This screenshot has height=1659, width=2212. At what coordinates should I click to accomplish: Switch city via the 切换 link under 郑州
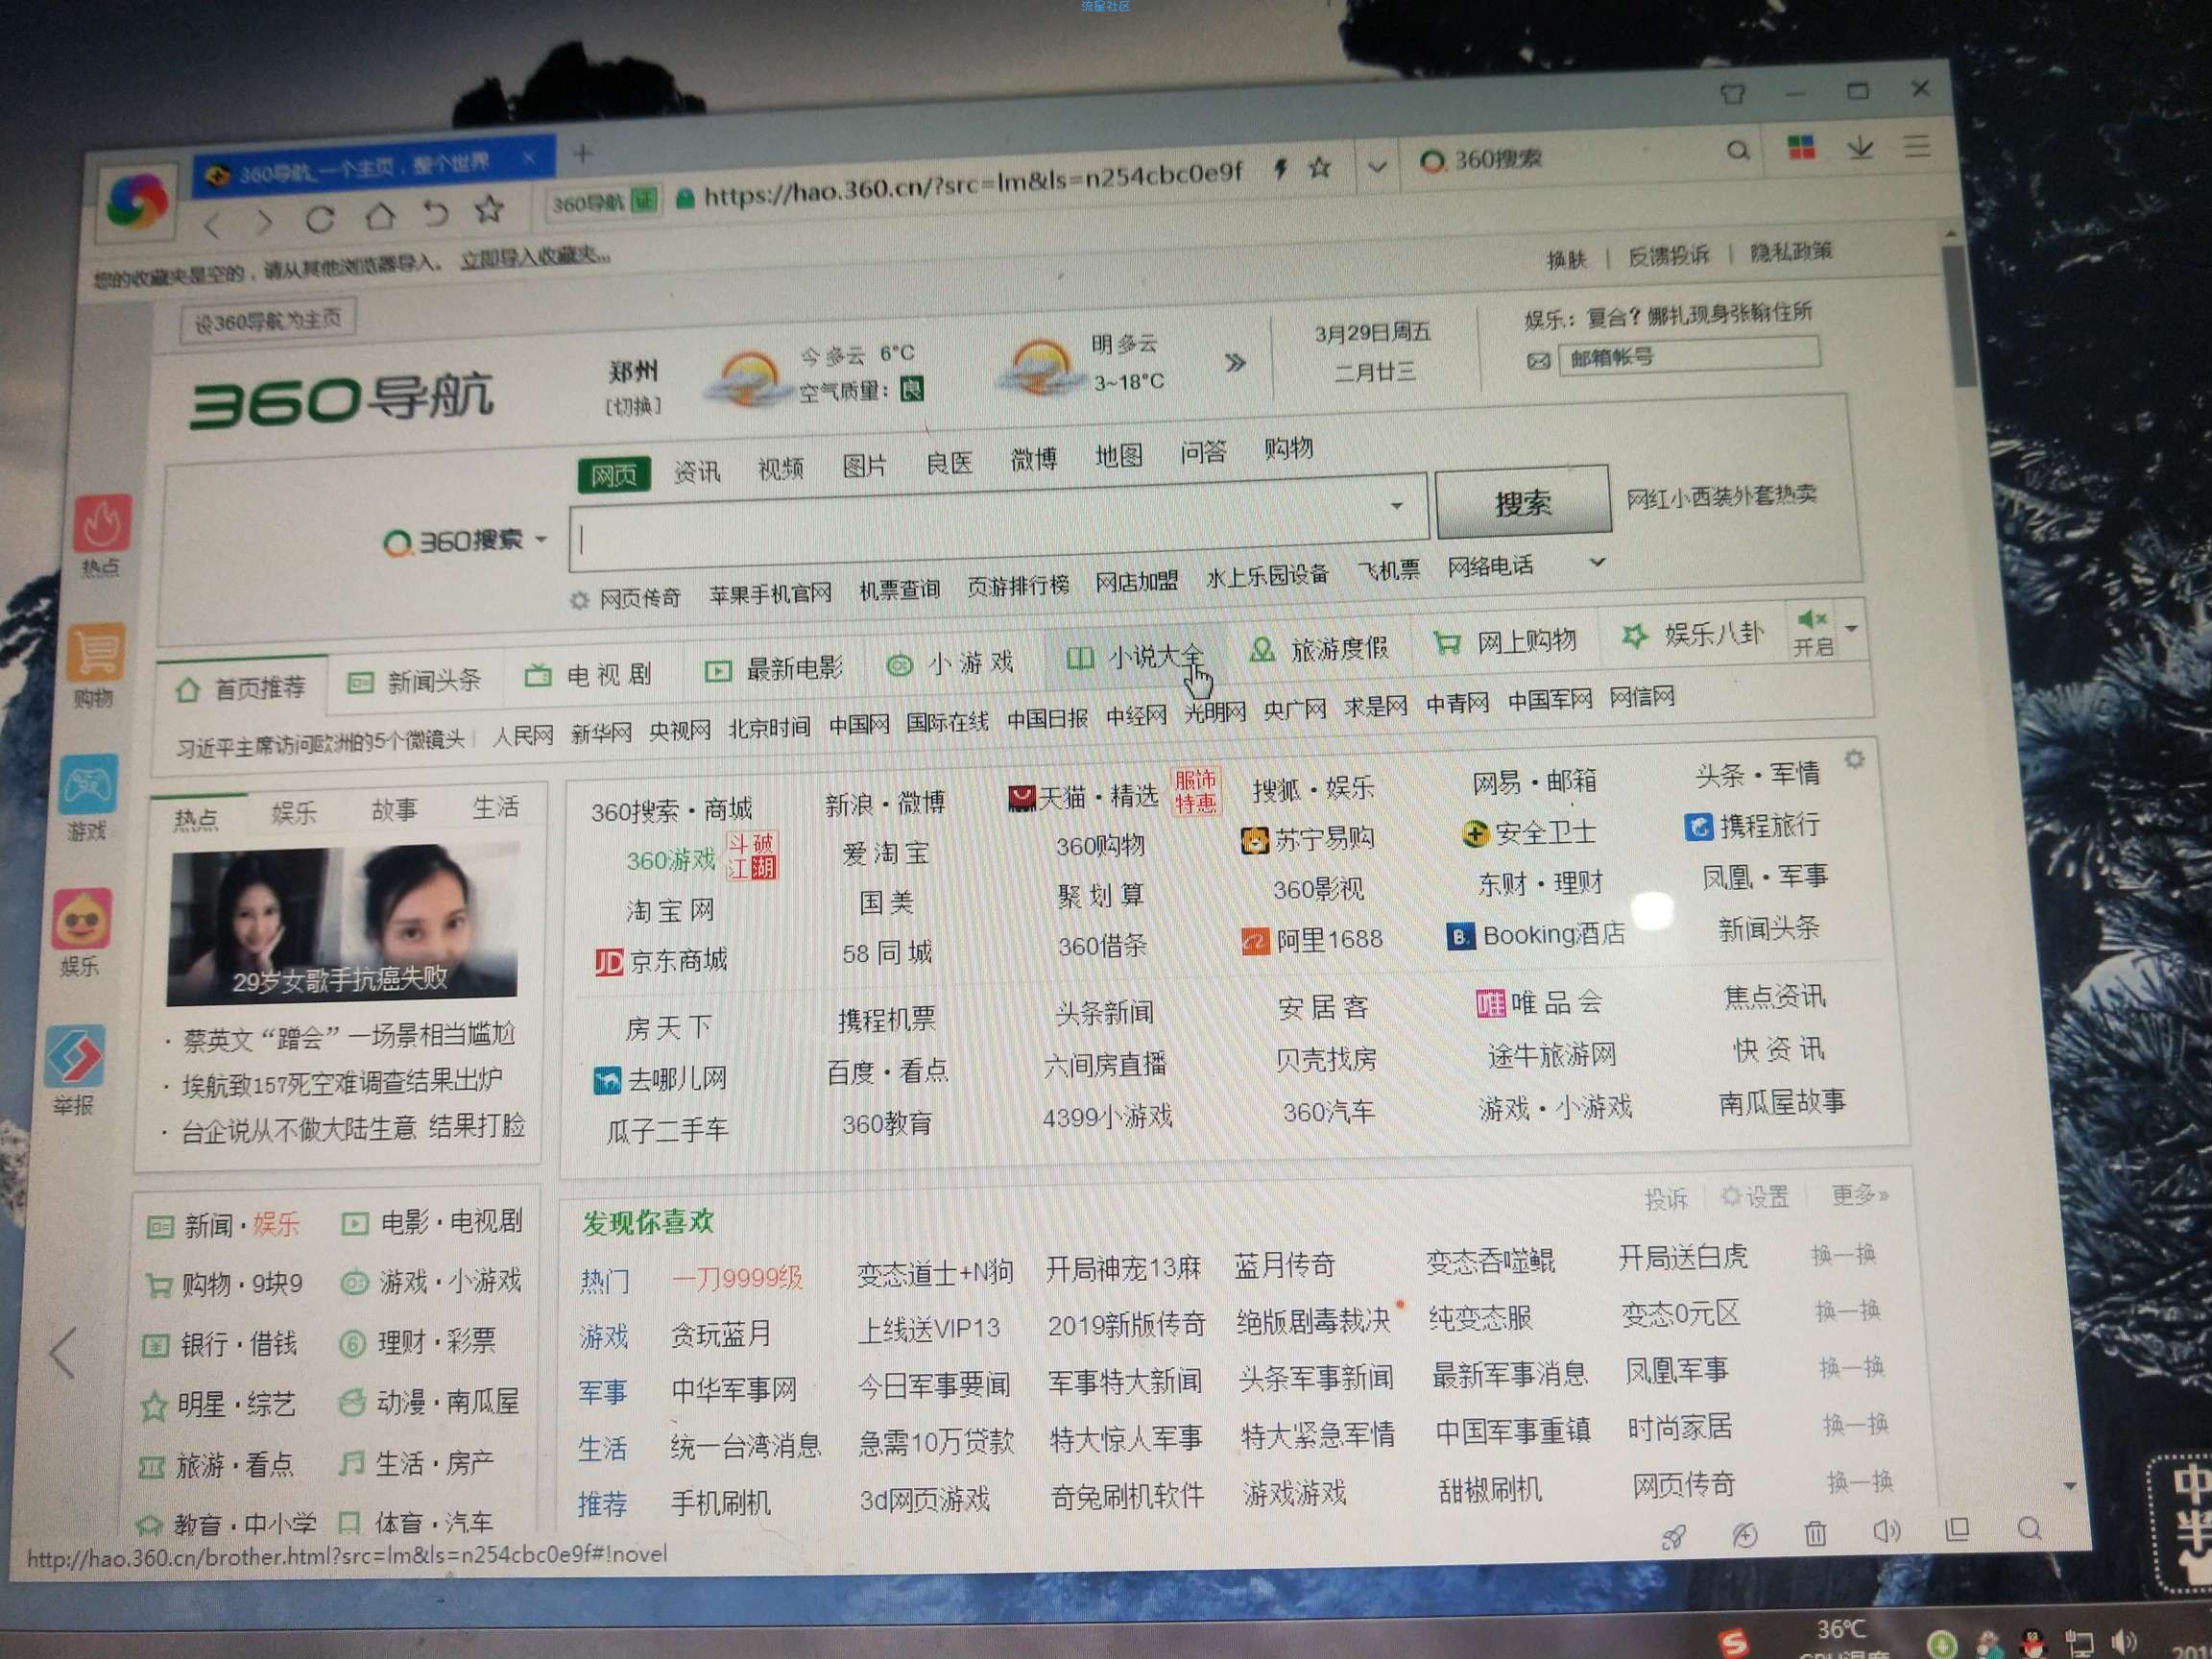tap(633, 406)
